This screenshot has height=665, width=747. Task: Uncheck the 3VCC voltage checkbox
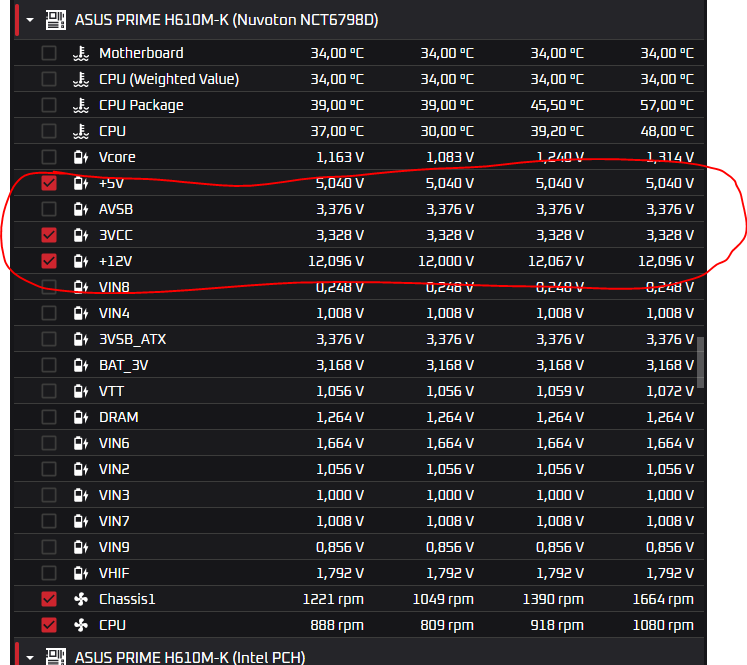point(49,235)
